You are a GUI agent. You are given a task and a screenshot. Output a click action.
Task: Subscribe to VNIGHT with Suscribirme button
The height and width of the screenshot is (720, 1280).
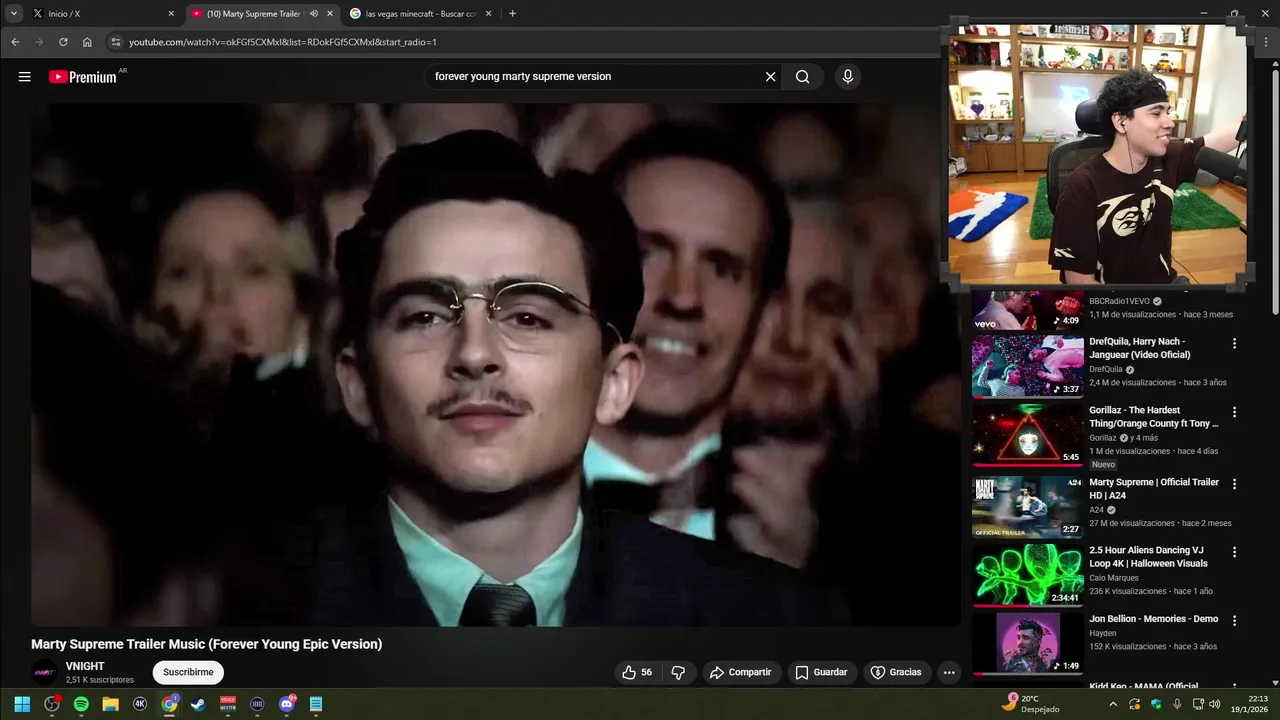(x=188, y=672)
